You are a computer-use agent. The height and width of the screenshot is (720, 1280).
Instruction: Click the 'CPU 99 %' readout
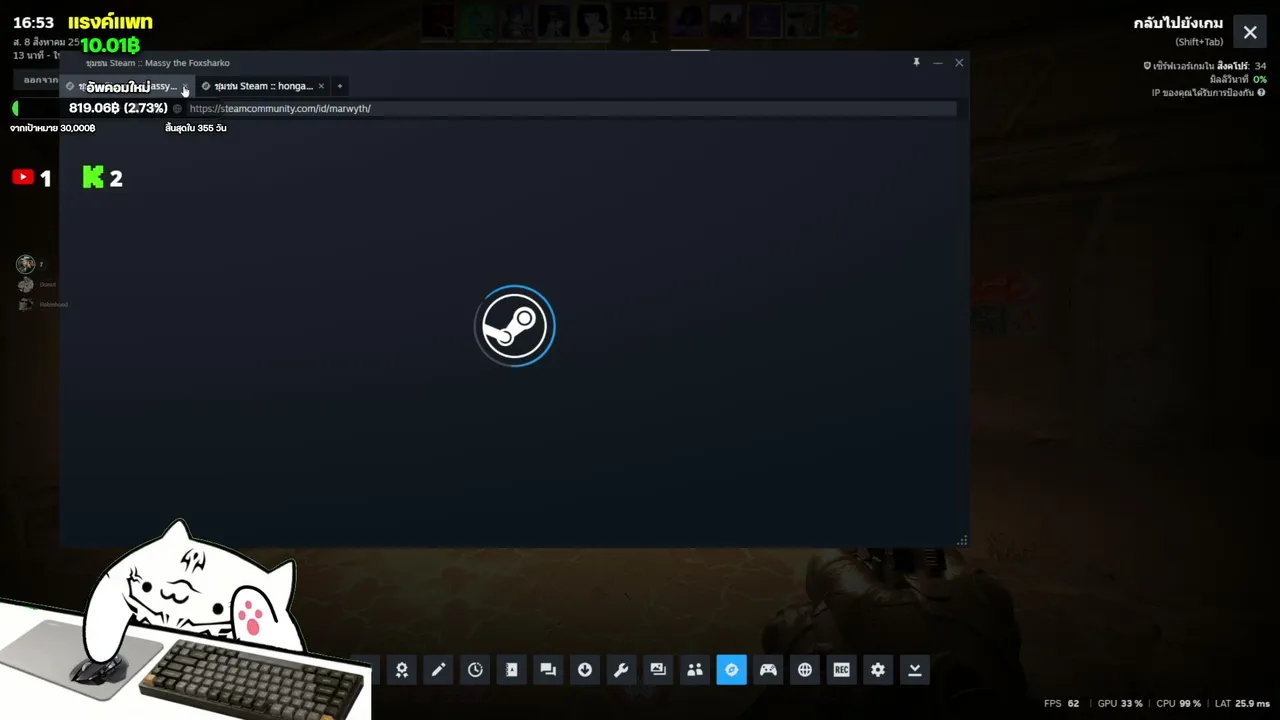click(x=1178, y=703)
